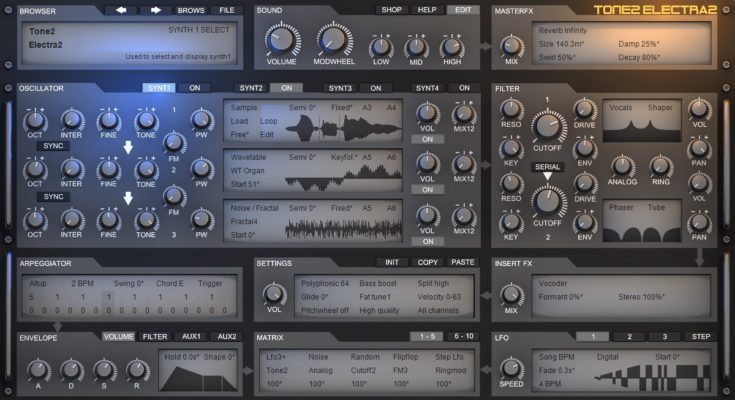Click the Settings VOL knob
The image size is (735, 400).
[273, 294]
